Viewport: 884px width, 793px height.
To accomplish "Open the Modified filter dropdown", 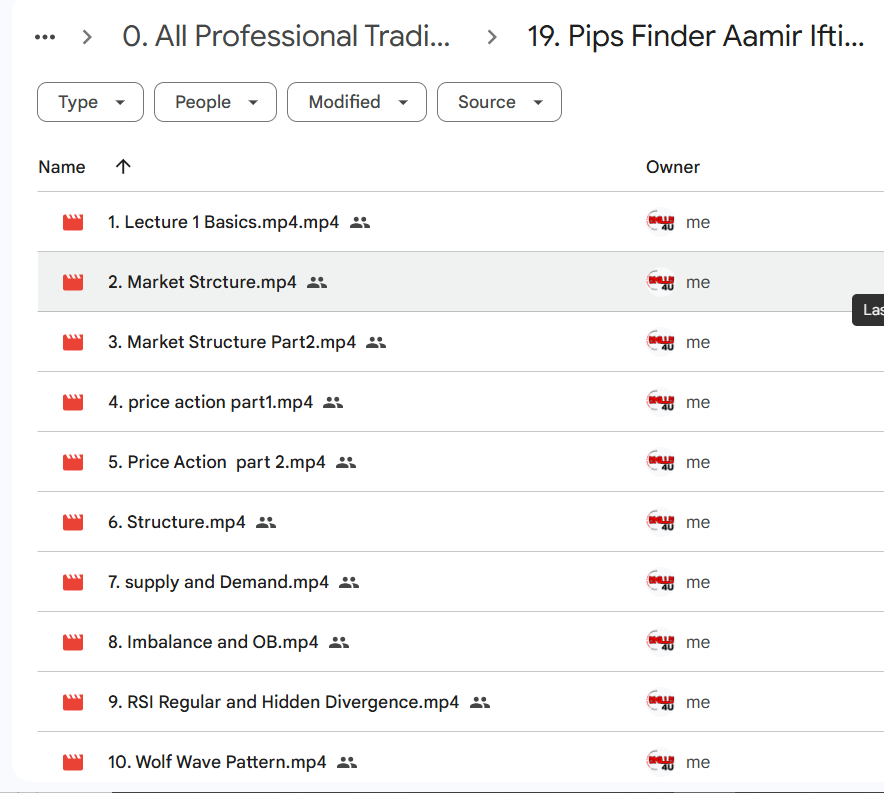I will [x=357, y=102].
